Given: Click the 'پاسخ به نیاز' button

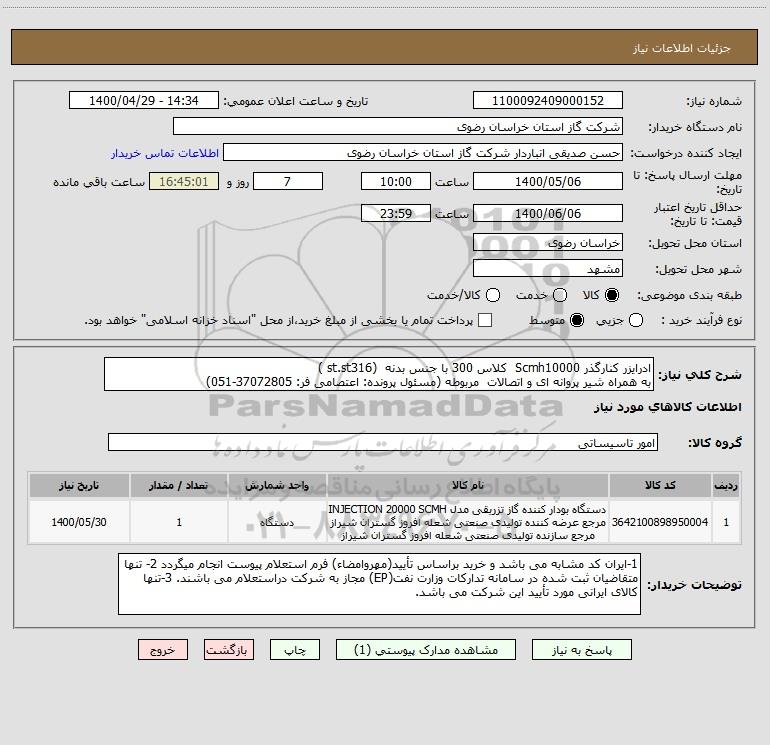Looking at the screenshot, I should click(581, 650).
